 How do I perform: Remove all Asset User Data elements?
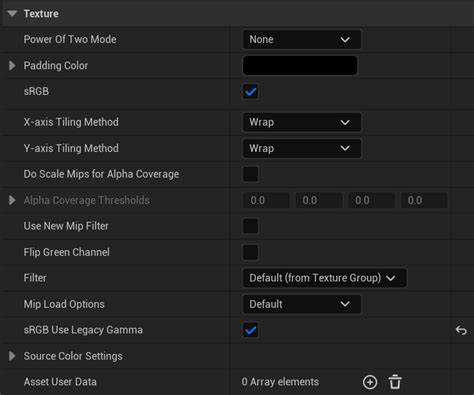(395, 382)
